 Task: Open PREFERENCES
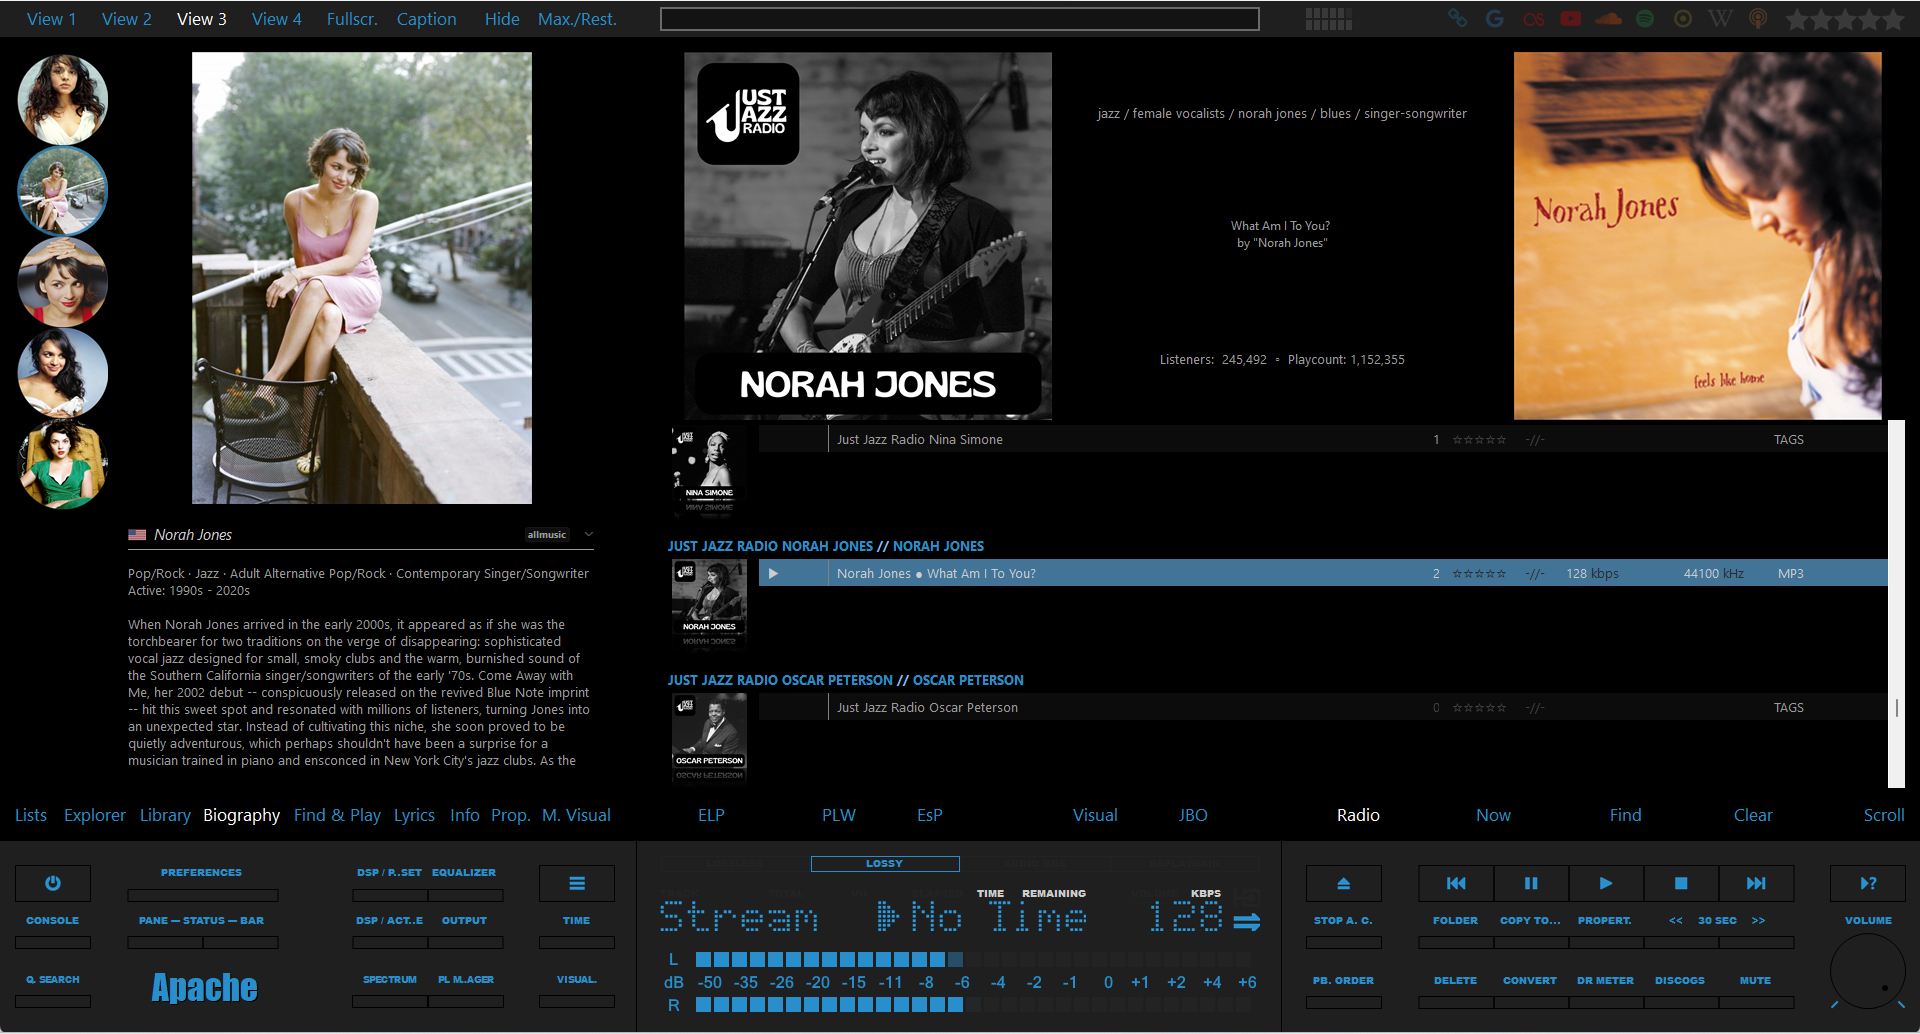pos(201,872)
